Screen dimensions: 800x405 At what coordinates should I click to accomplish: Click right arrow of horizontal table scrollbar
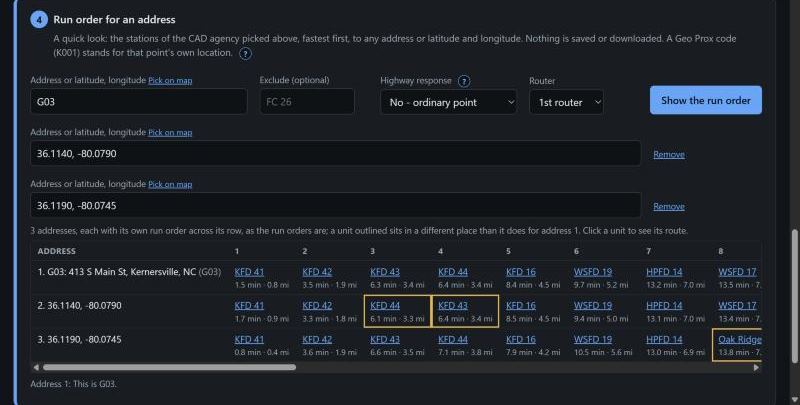[756, 367]
